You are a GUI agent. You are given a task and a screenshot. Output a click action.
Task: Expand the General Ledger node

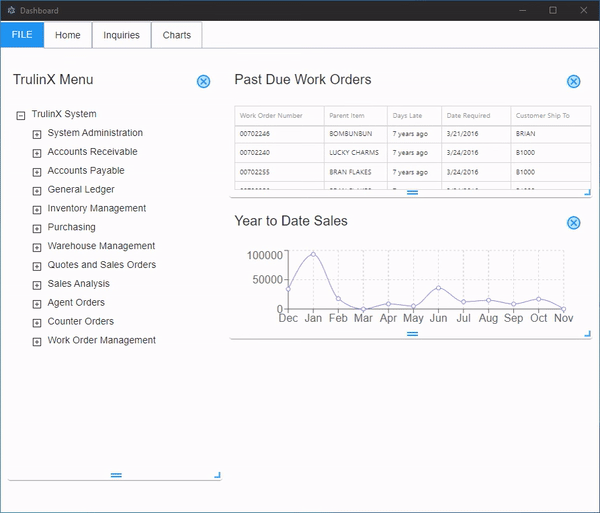click(x=37, y=191)
